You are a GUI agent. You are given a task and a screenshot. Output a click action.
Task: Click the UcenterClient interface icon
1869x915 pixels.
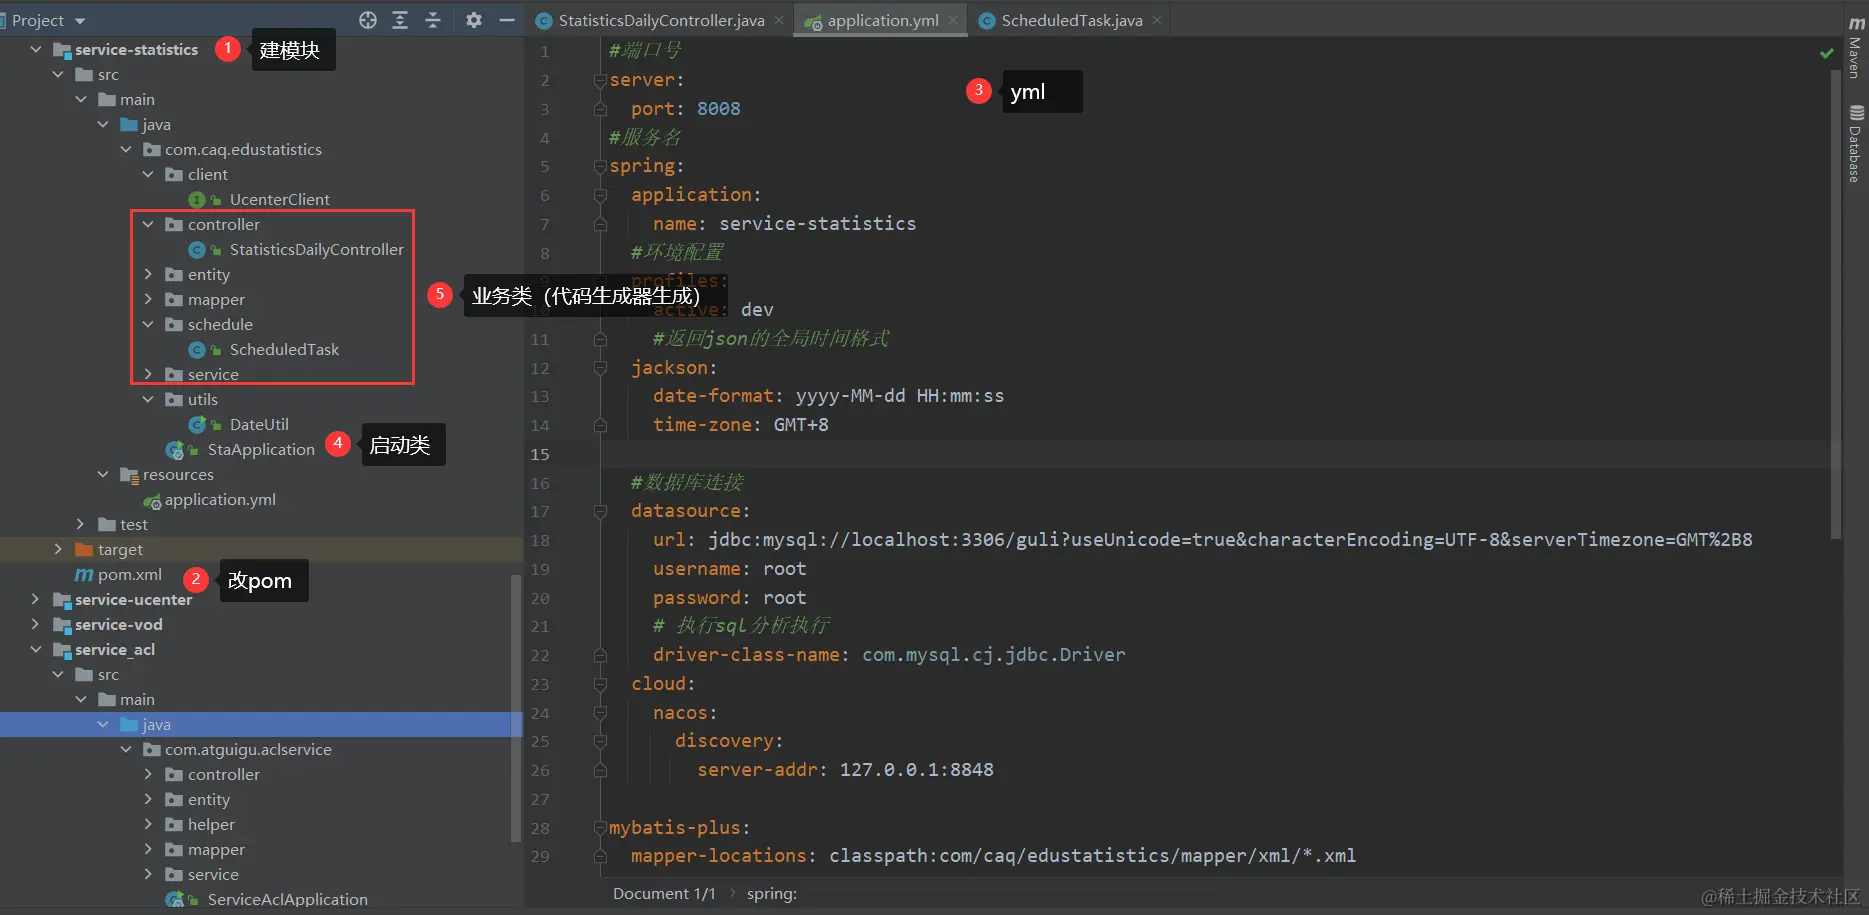(x=197, y=200)
